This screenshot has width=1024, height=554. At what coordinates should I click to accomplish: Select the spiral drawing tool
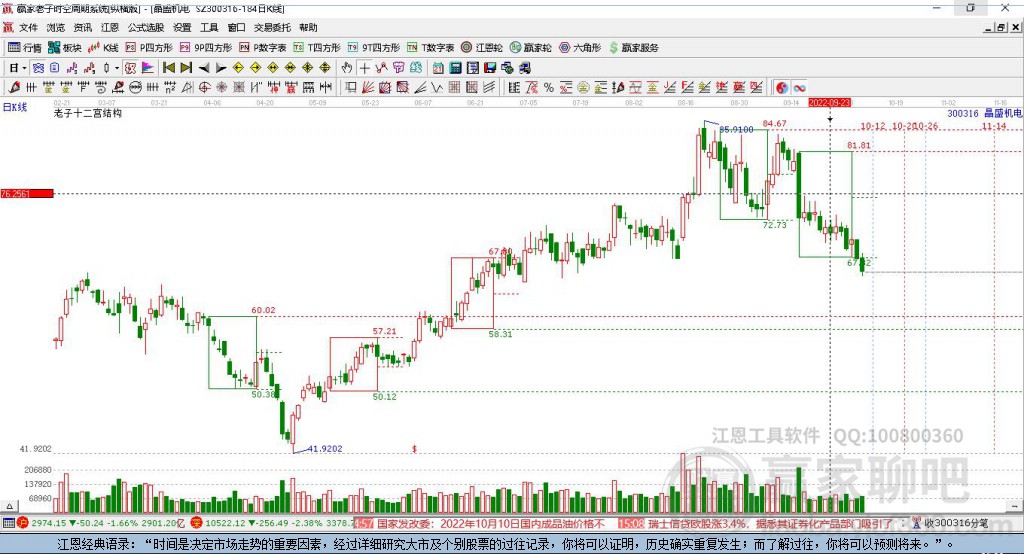(x=101, y=88)
